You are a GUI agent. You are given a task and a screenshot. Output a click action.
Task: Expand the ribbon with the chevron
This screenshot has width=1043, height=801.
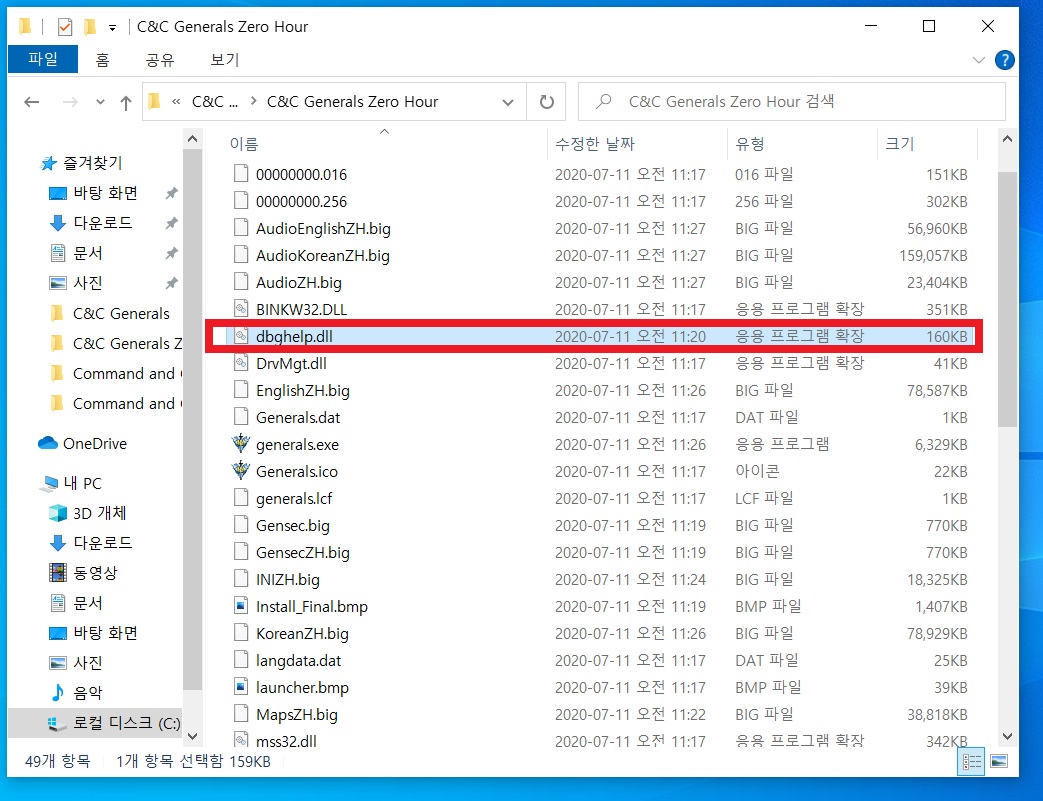tap(978, 60)
